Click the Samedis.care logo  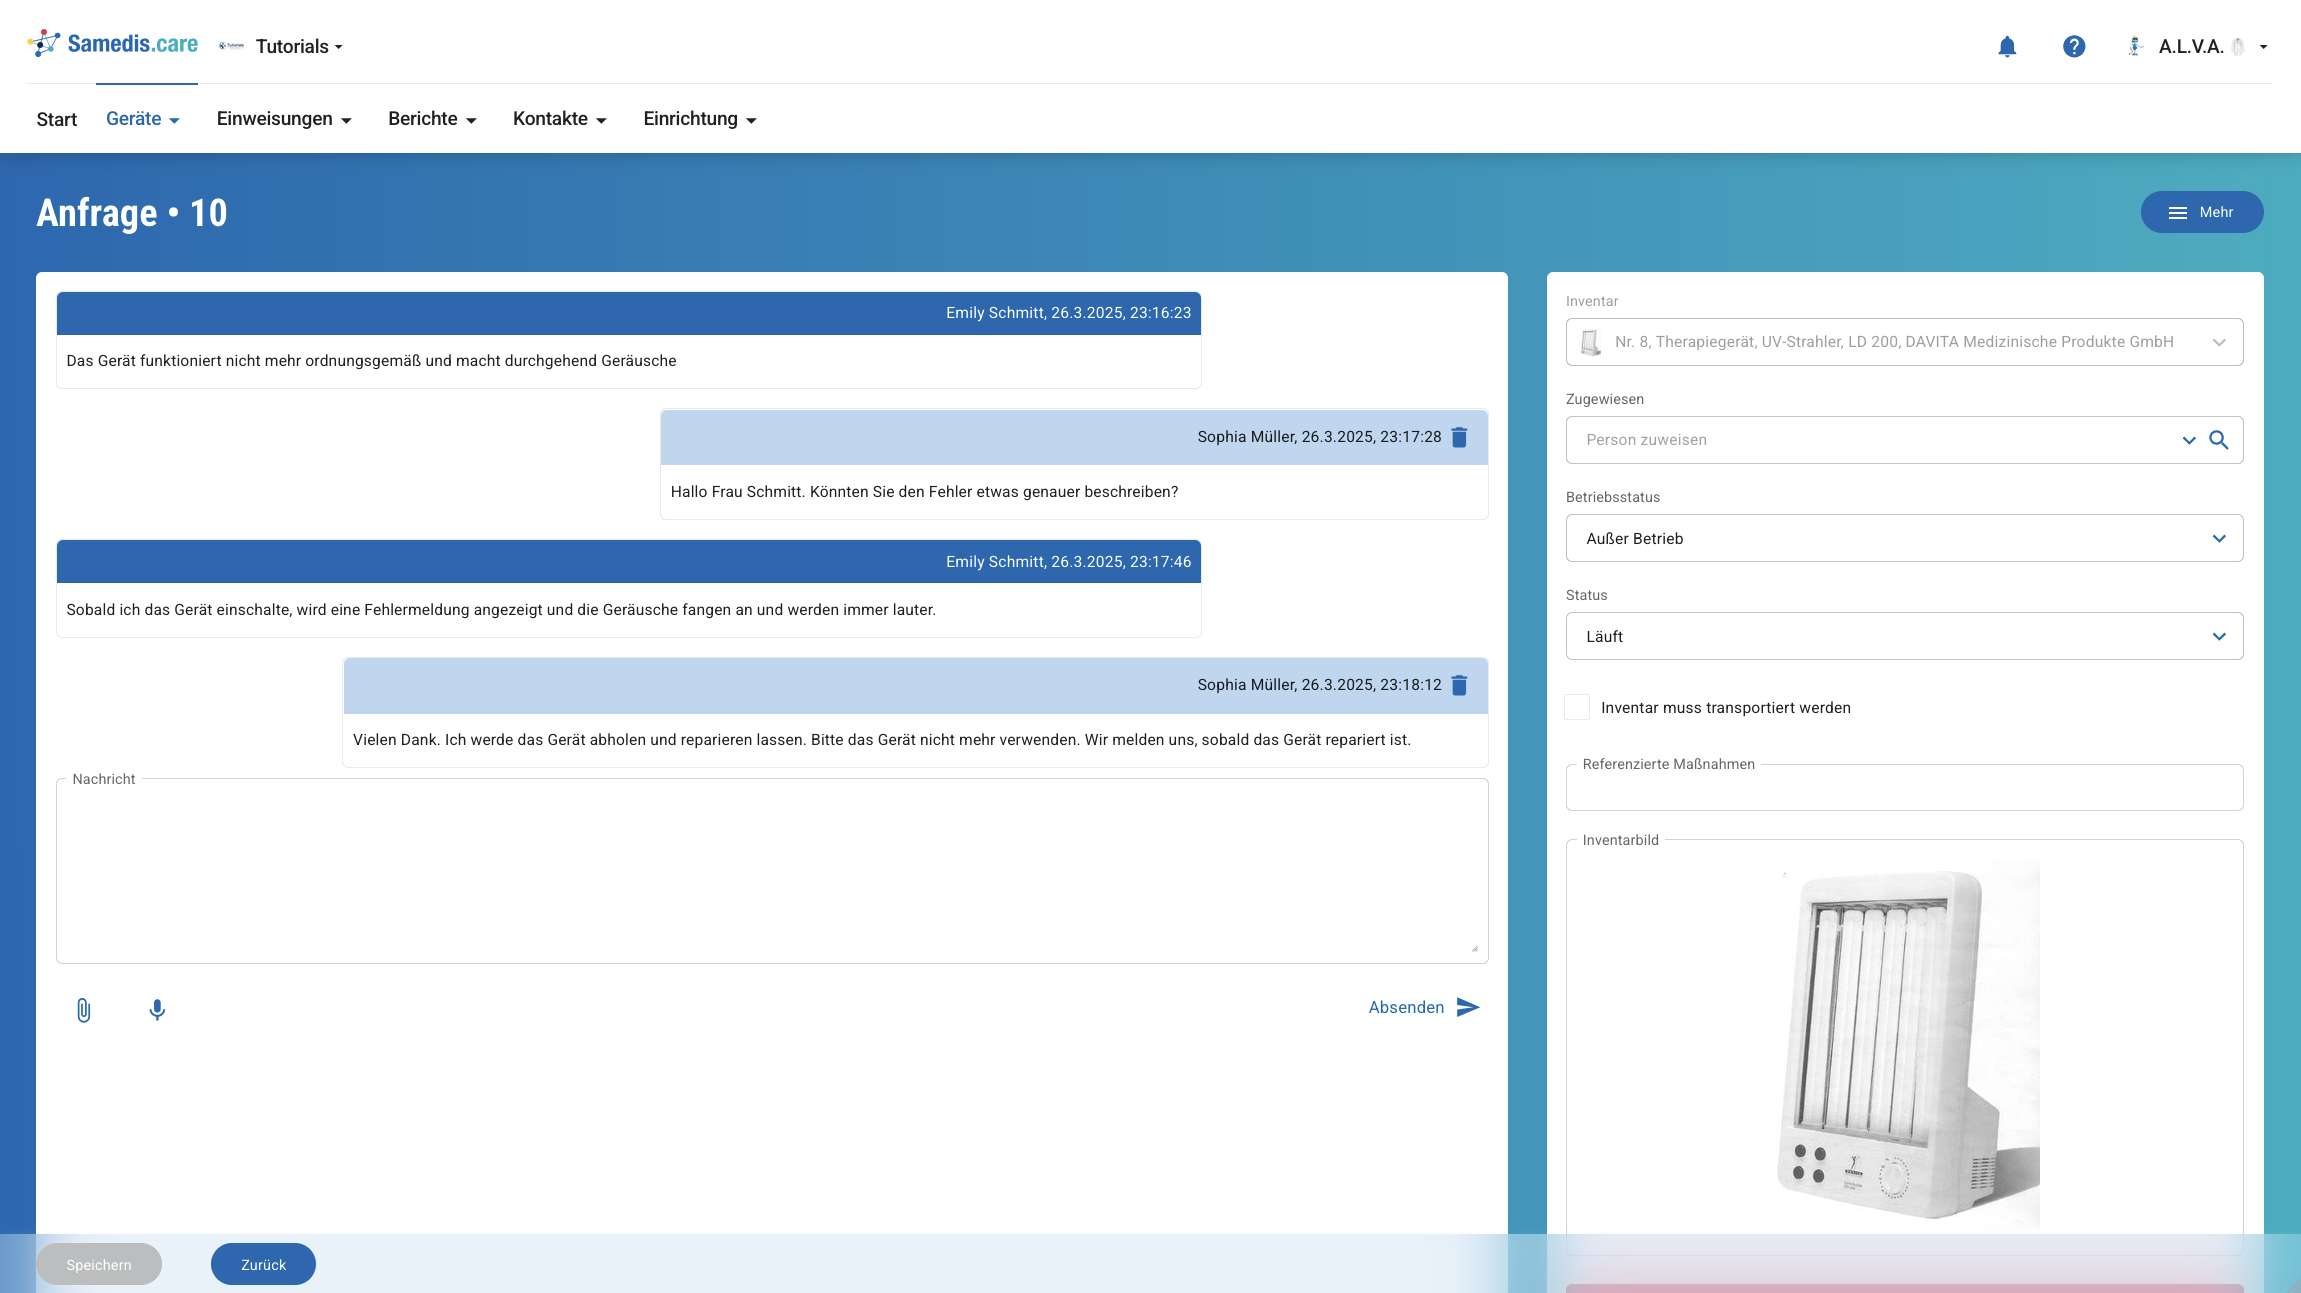(x=113, y=43)
